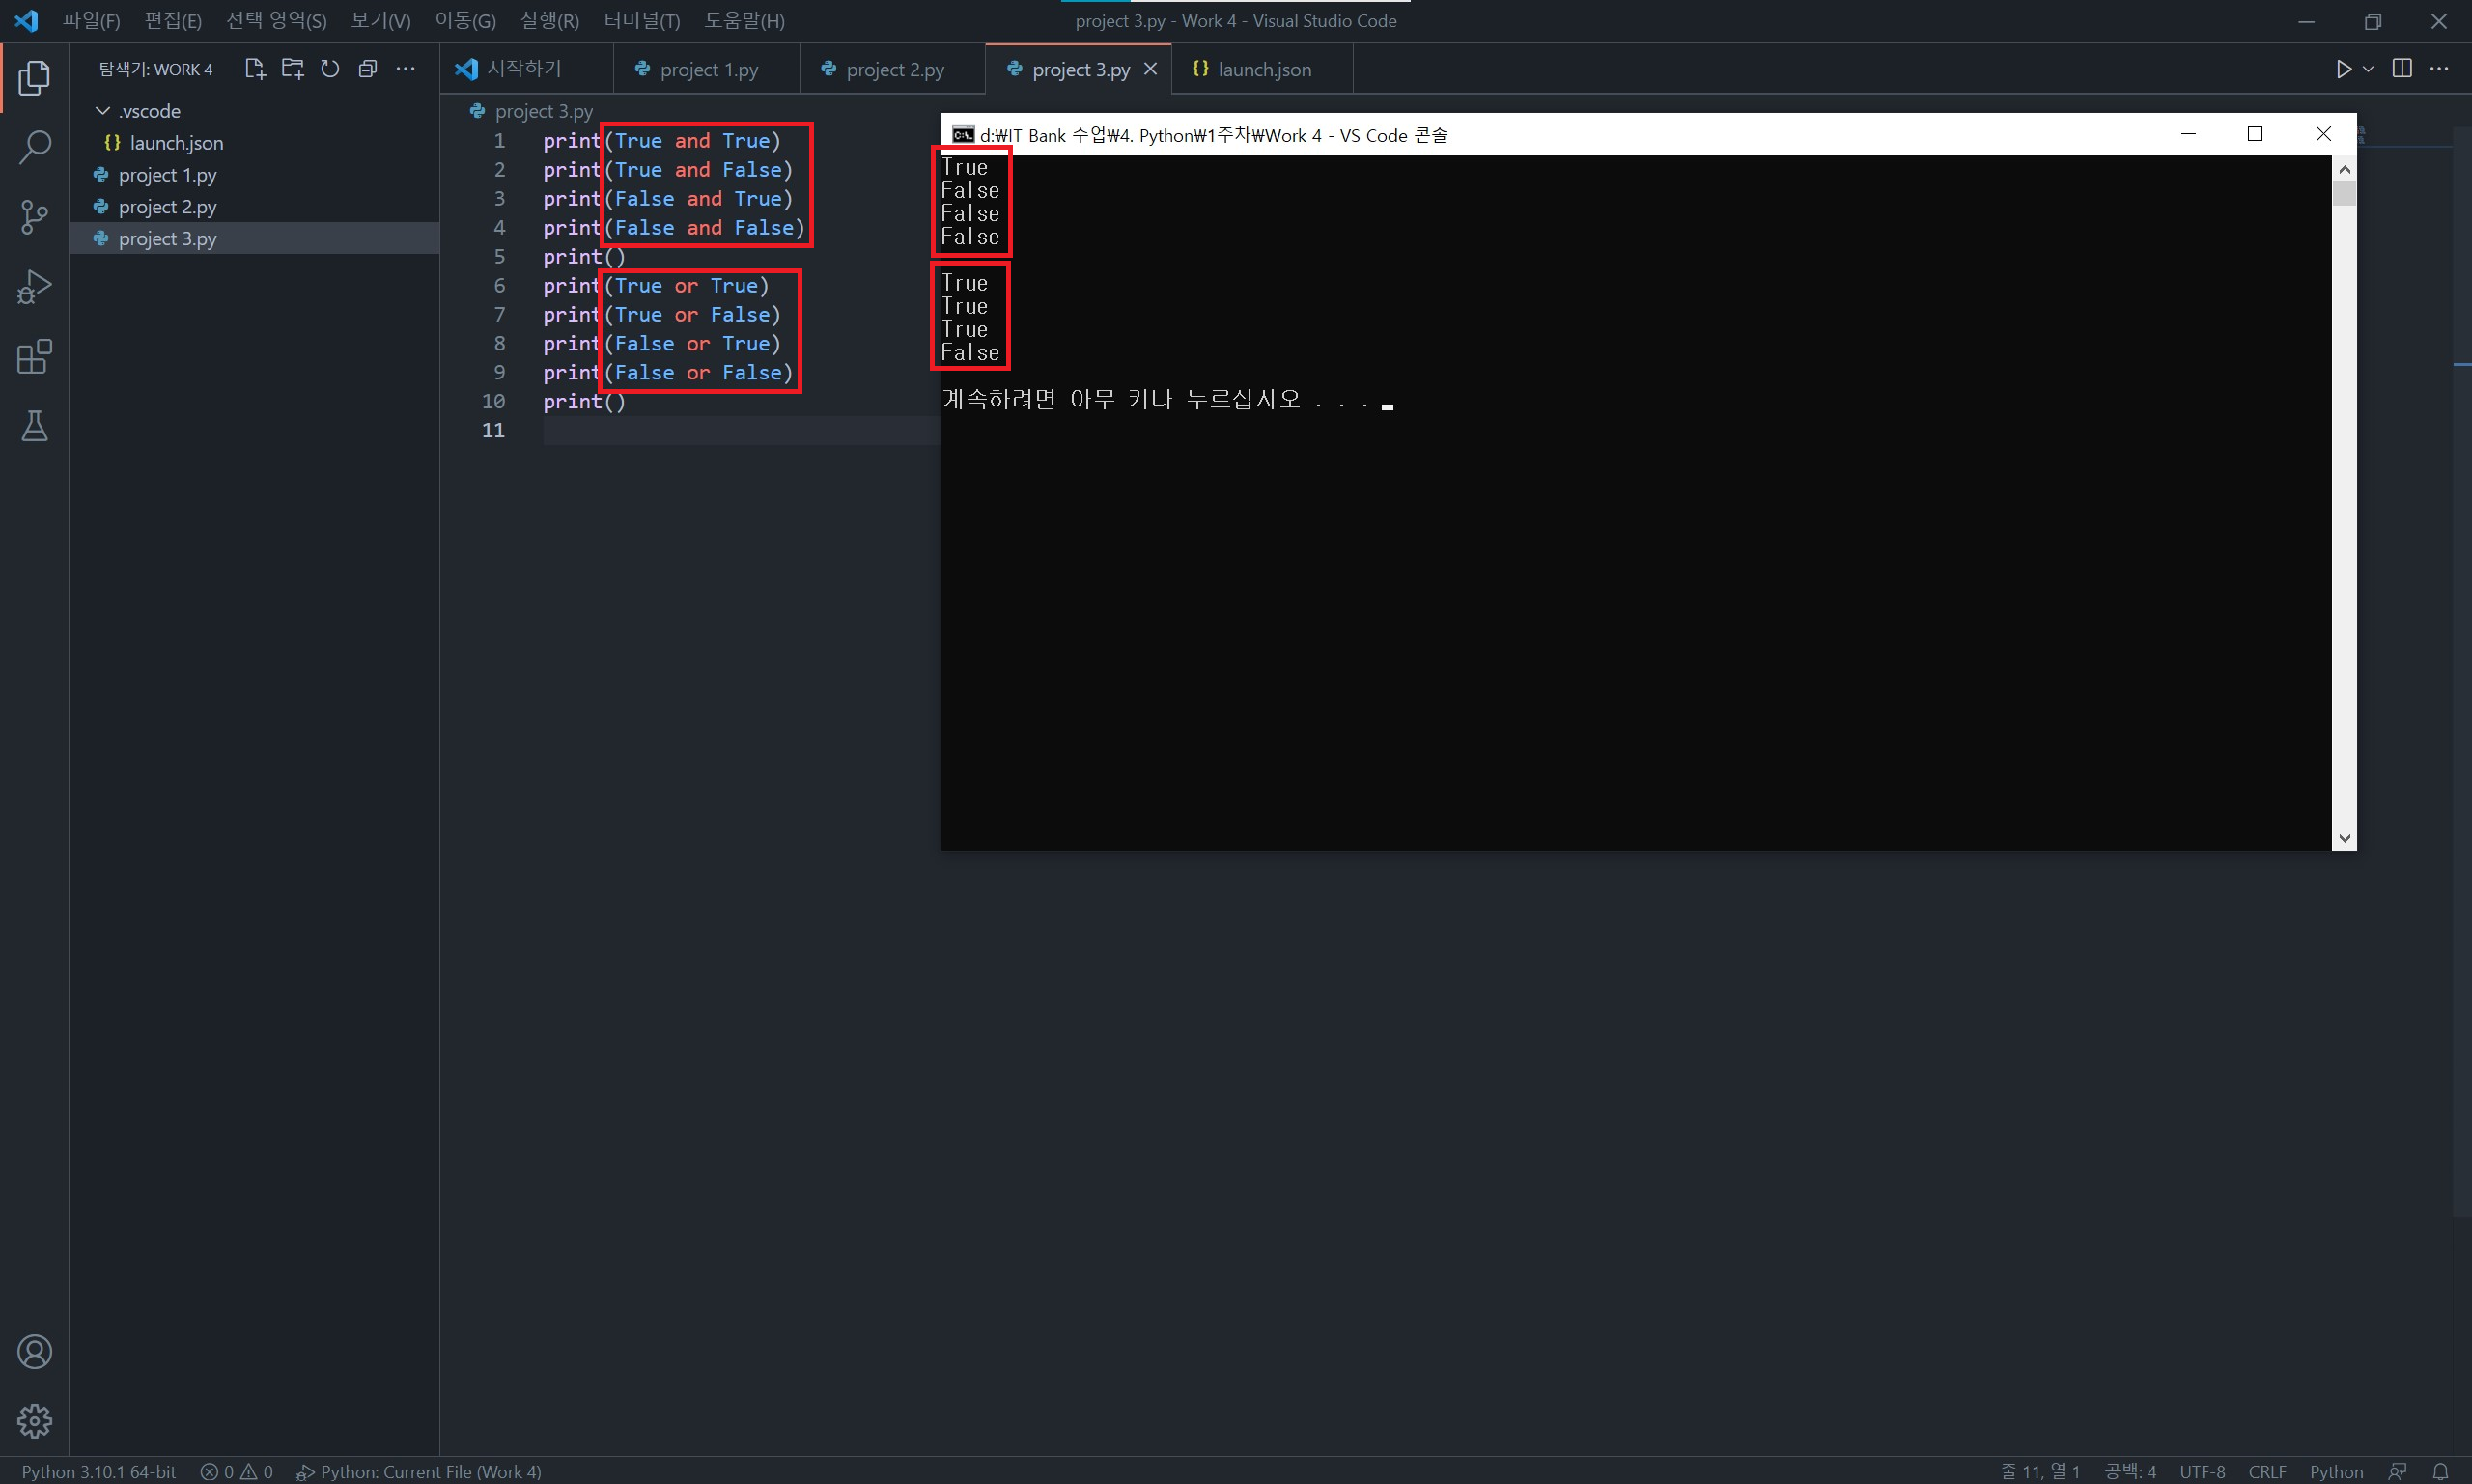Open the 터미널(T) menu

(x=641, y=21)
